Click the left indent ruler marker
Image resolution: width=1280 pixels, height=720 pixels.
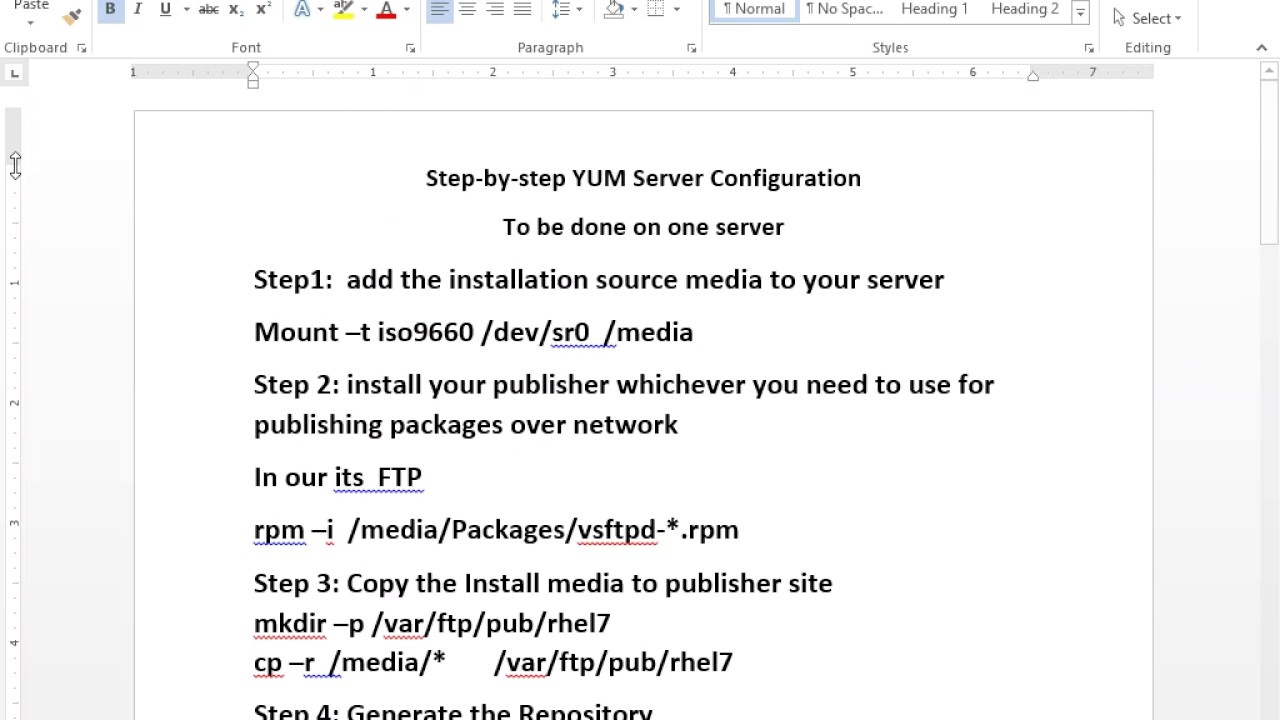coord(253,83)
